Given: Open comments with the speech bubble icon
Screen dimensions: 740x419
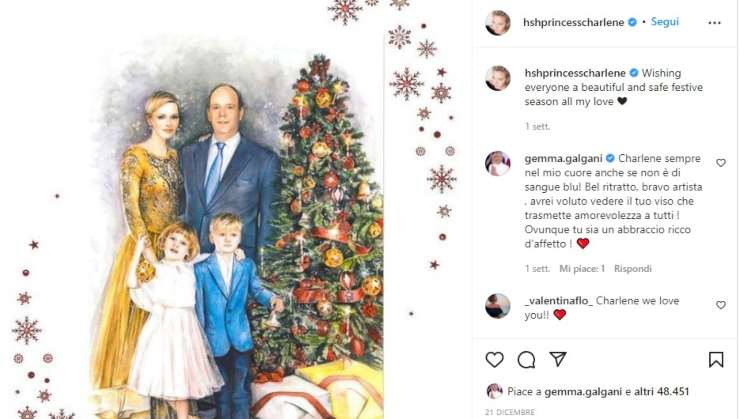Looking at the screenshot, I should [x=526, y=360].
